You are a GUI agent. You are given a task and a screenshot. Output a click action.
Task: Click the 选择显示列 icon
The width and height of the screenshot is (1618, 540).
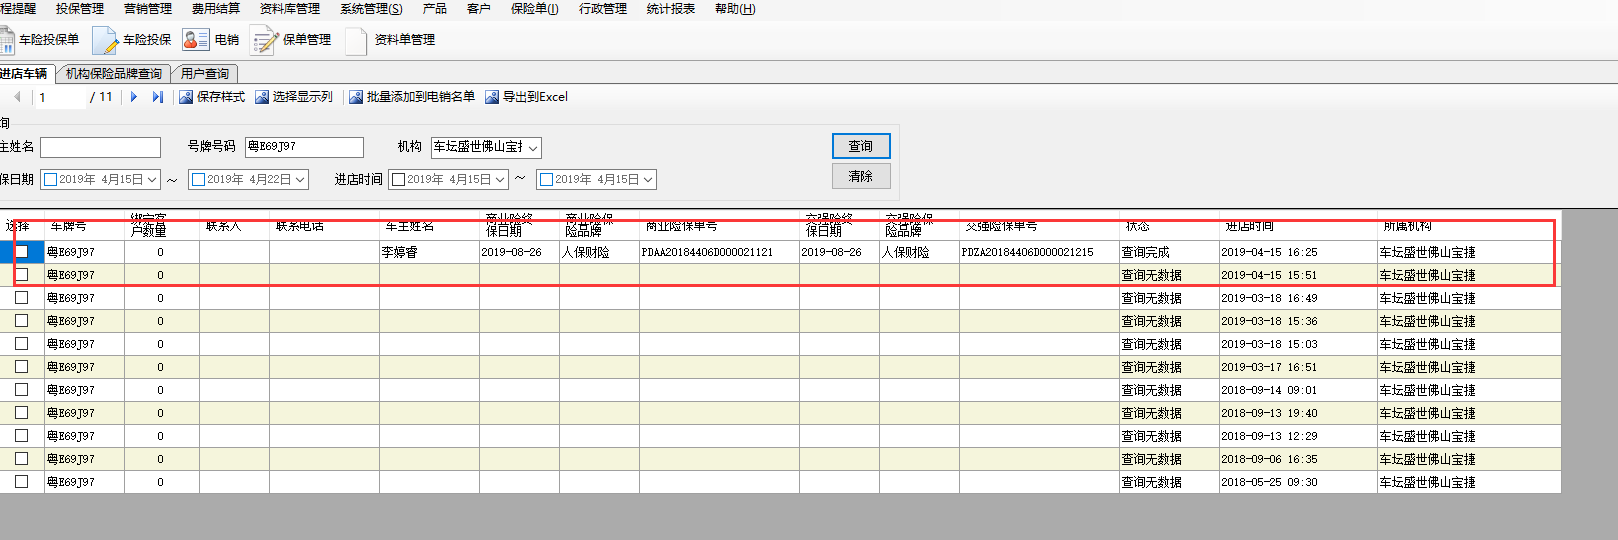262,97
